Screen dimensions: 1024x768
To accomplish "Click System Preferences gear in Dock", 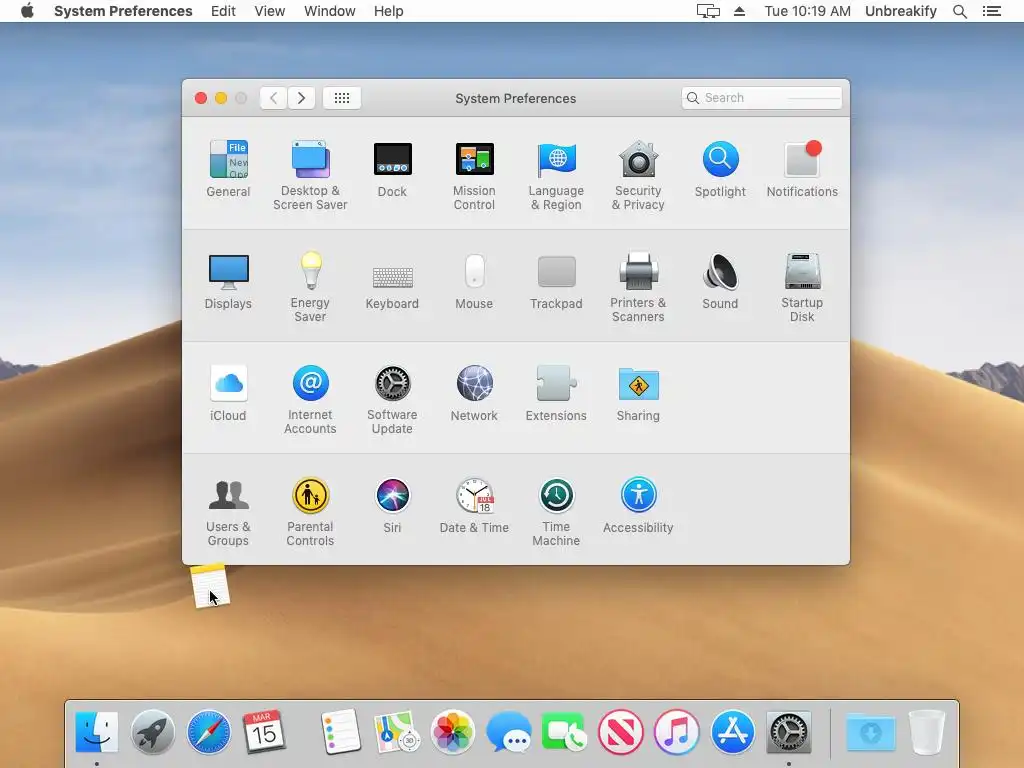I will (x=789, y=732).
